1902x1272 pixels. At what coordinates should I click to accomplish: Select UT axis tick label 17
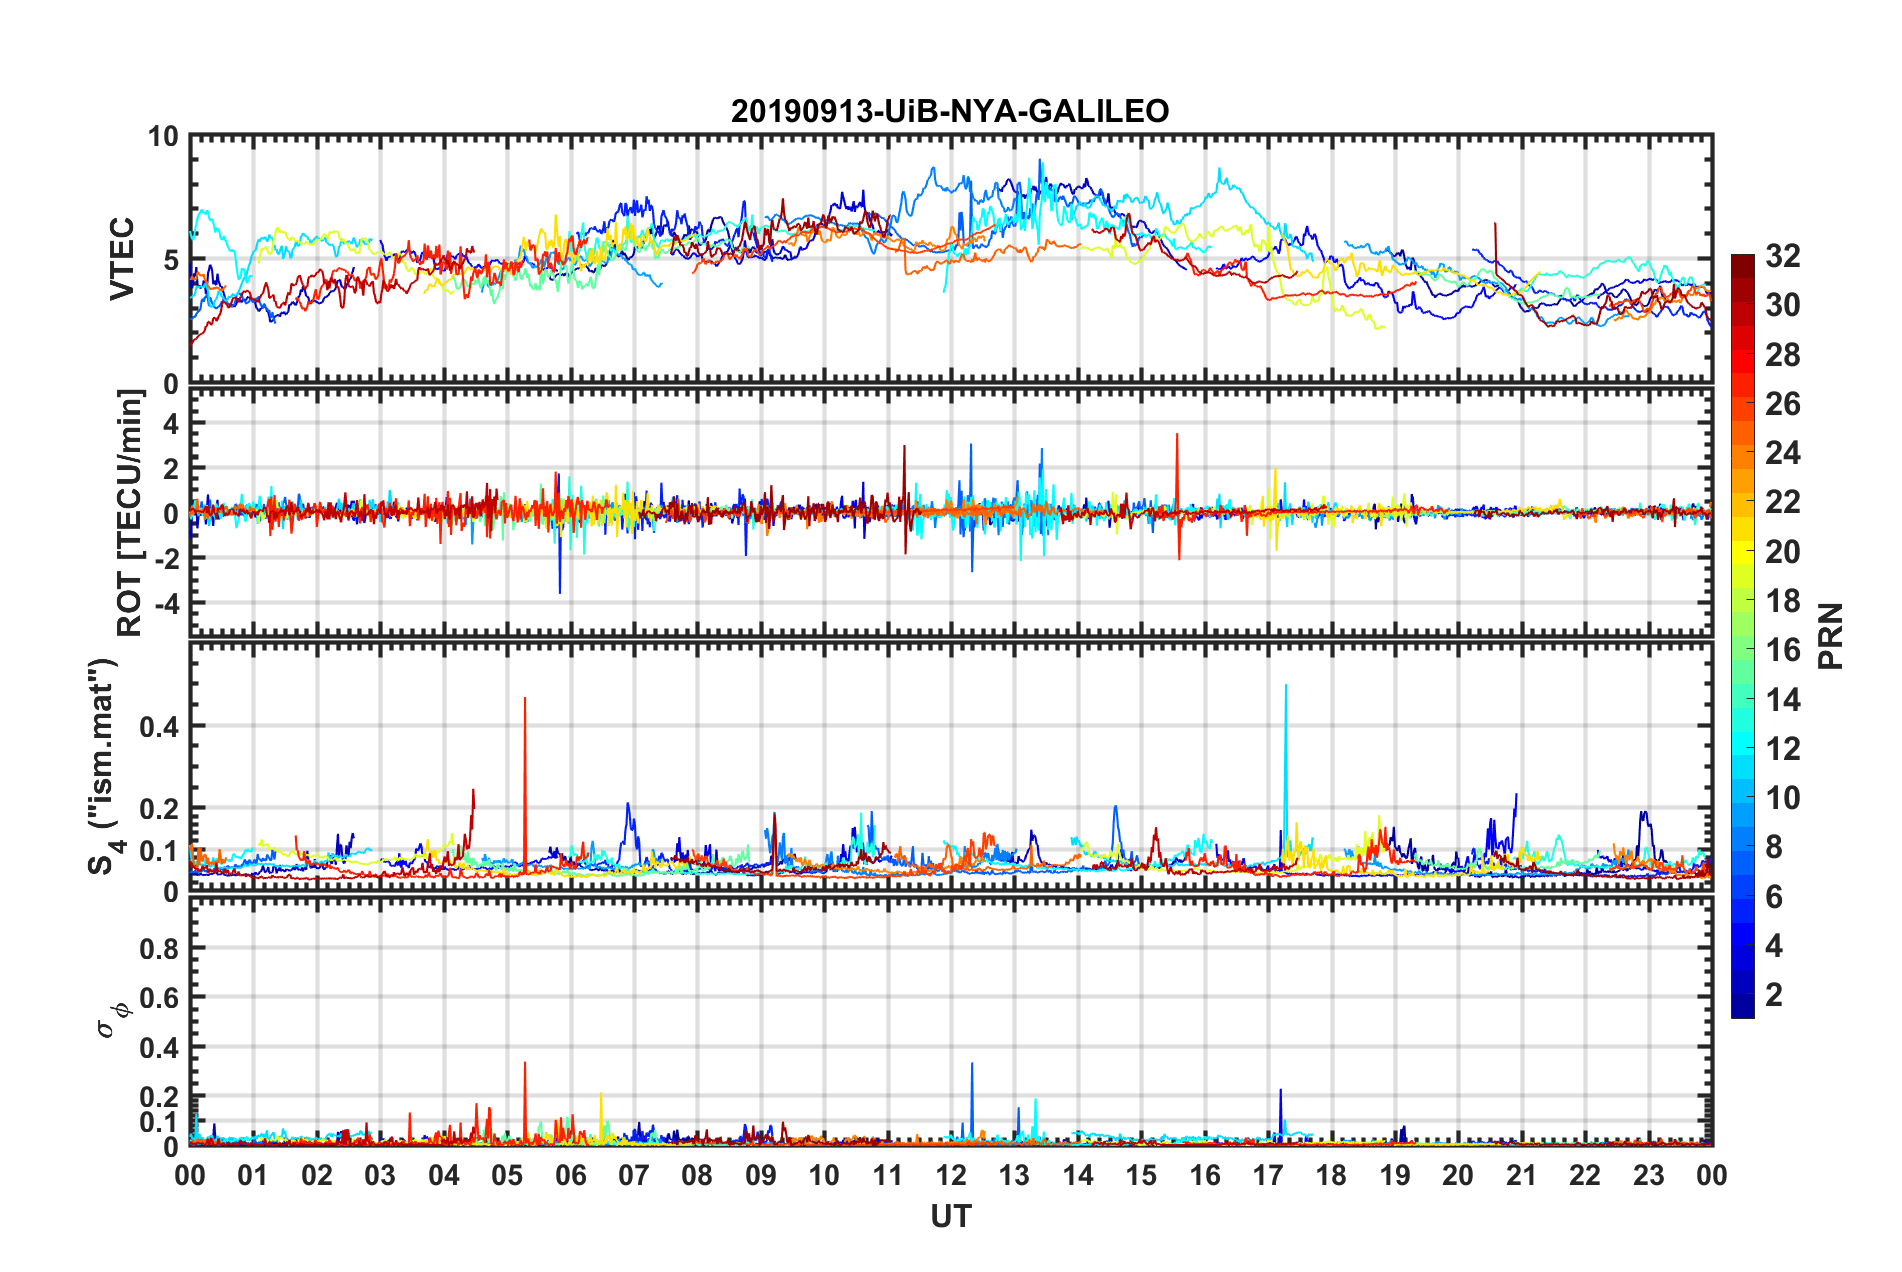(x=1268, y=1175)
